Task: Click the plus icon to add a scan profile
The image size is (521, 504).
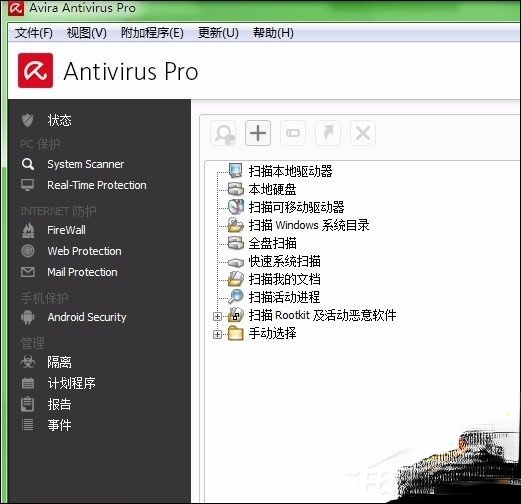Action: (258, 133)
